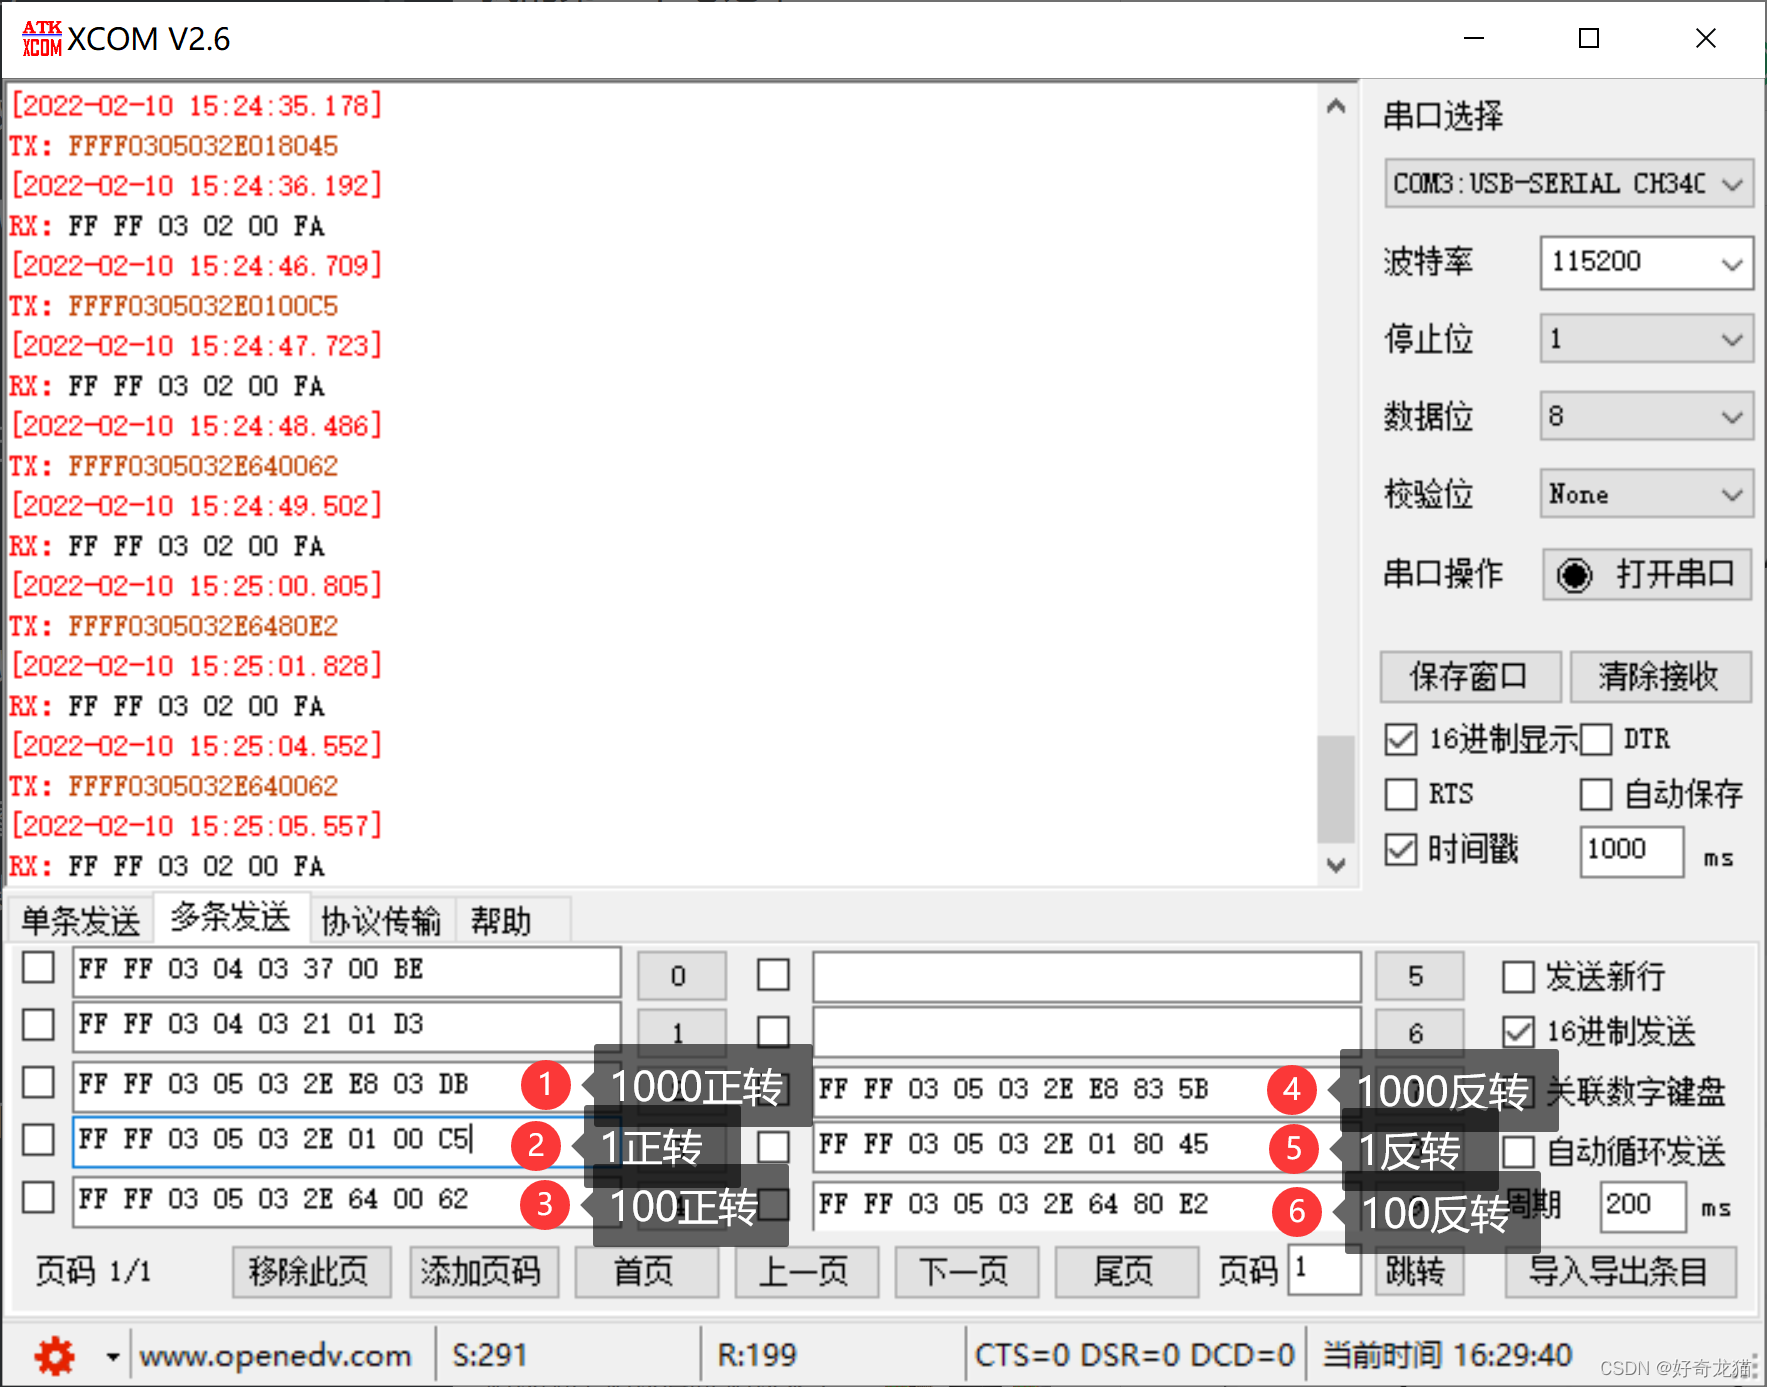Click timestamp [2022-02-10 15:25:00.805]
Image resolution: width=1767 pixels, height=1387 pixels.
coord(196,586)
